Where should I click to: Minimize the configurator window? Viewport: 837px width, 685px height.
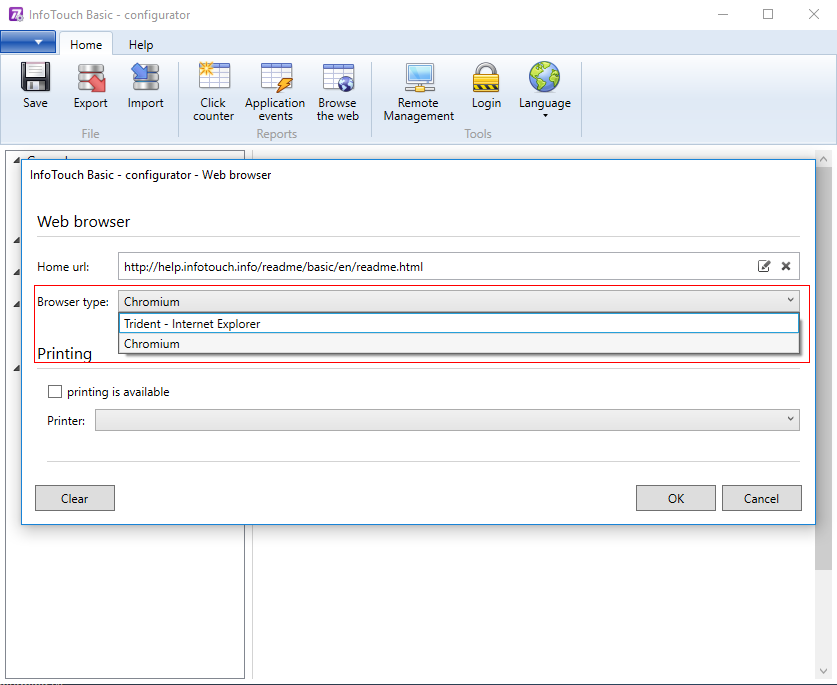[x=723, y=14]
